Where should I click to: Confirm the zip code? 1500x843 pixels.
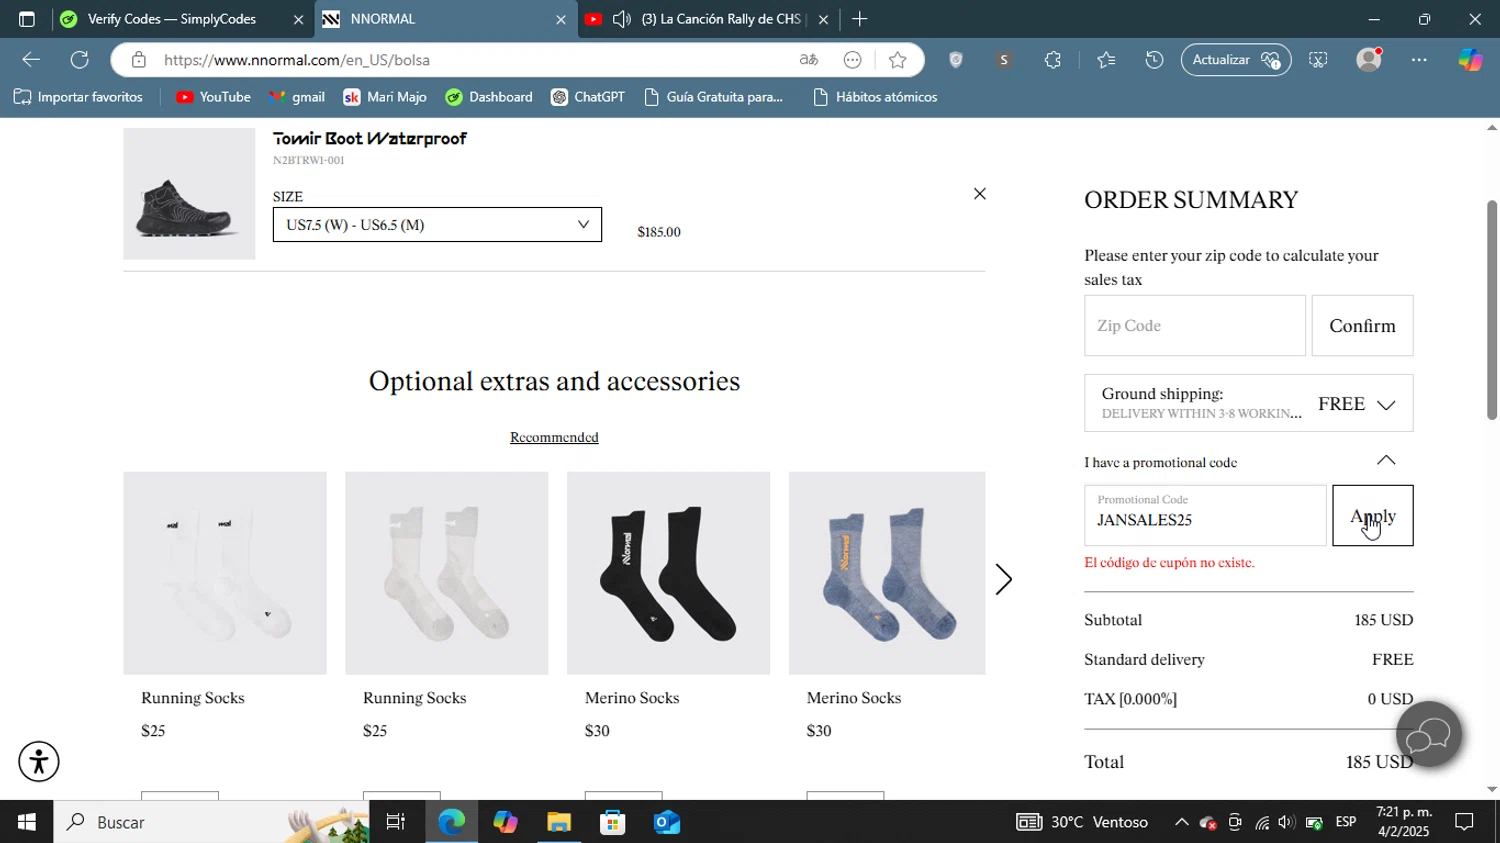click(x=1362, y=326)
